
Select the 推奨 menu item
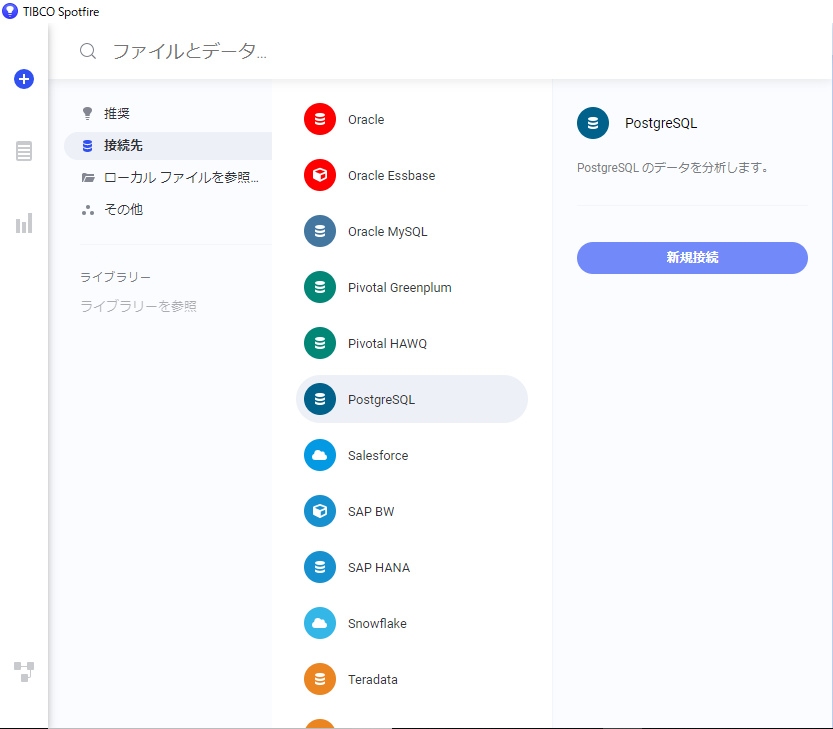[168, 114]
